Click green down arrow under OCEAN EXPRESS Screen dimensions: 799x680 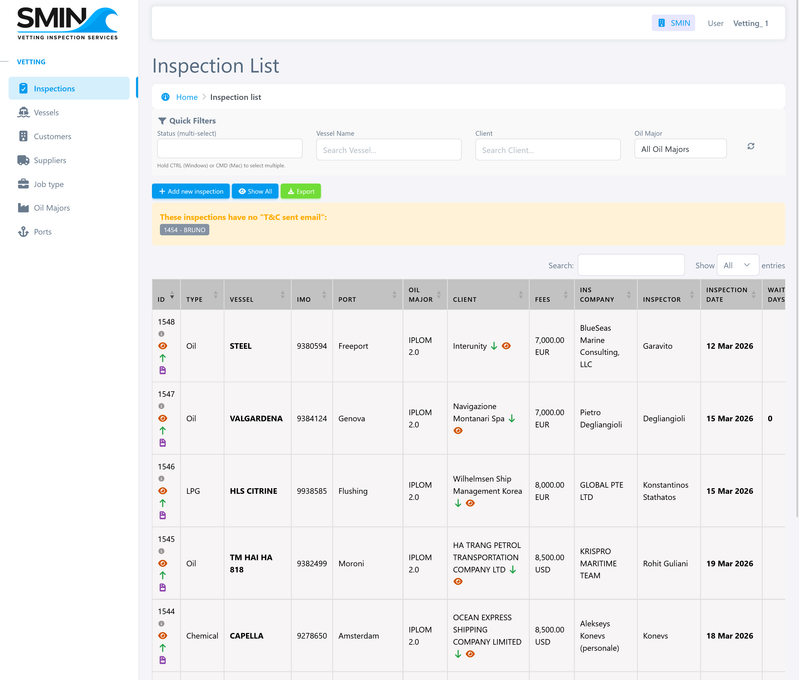(458, 654)
